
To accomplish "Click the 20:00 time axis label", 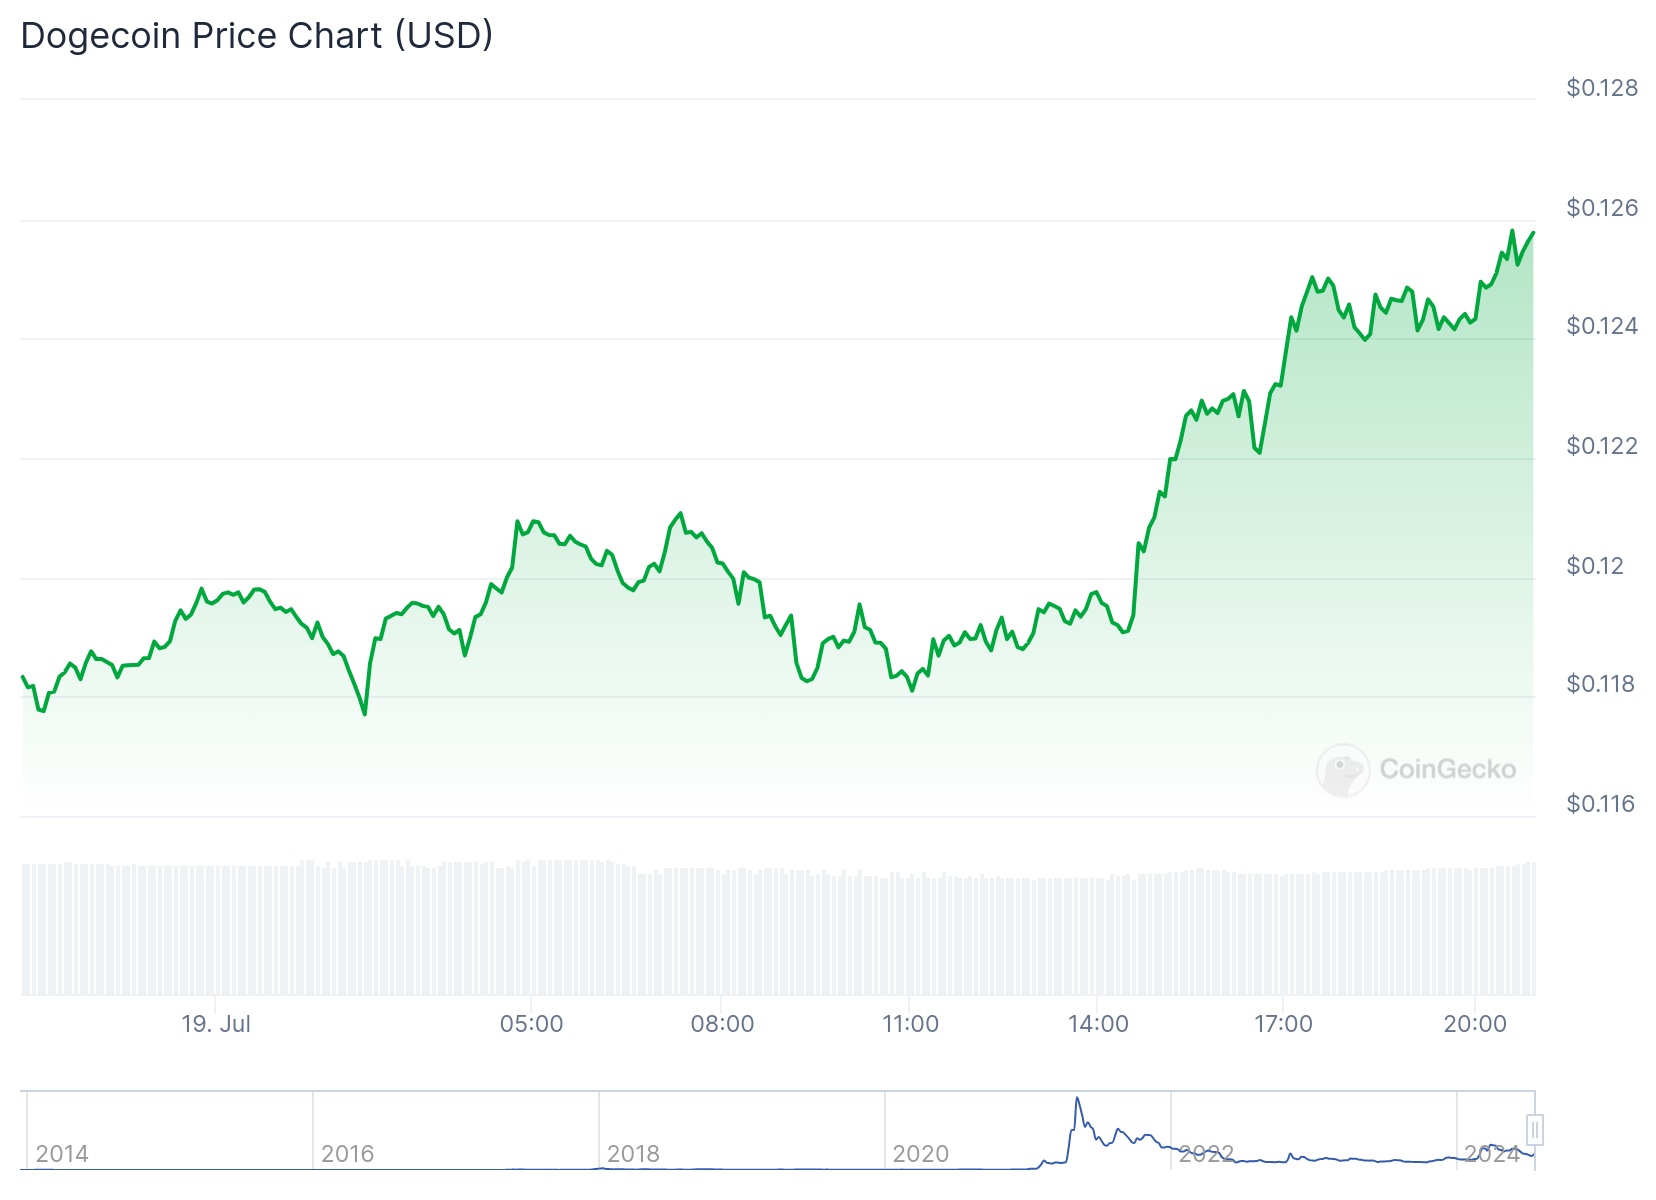I will (1475, 1024).
